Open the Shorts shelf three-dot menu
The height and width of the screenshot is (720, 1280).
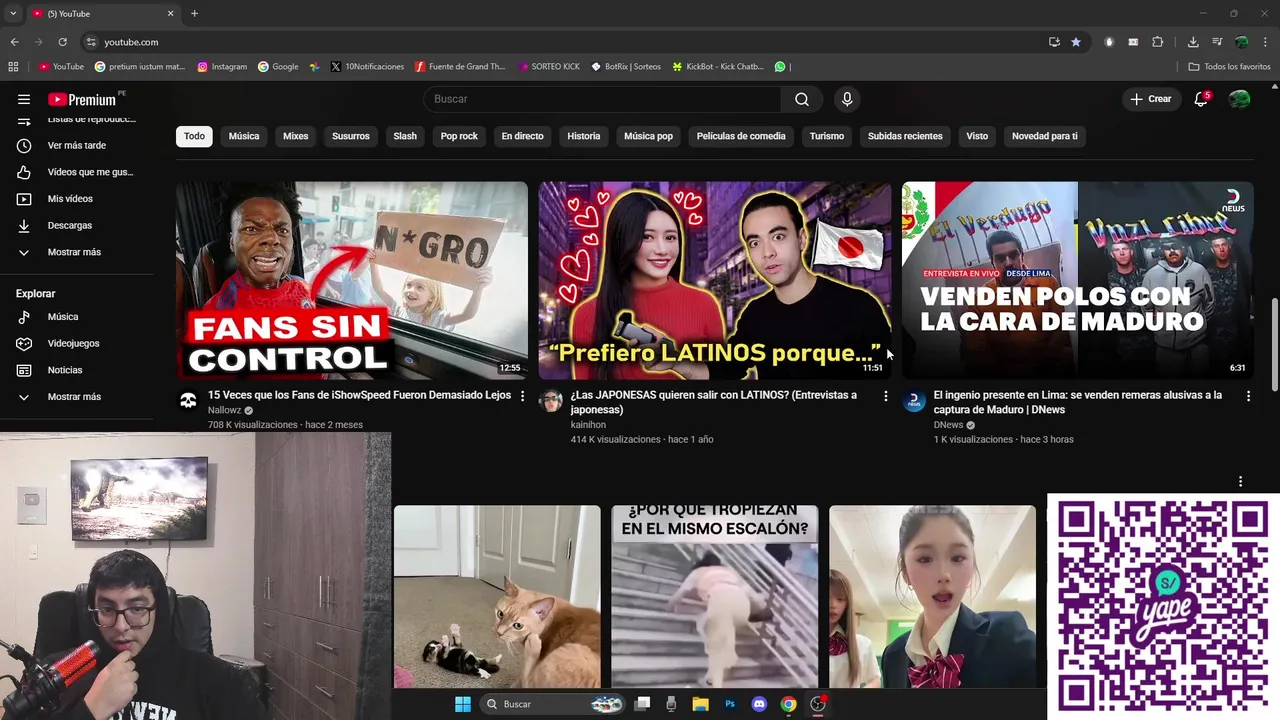pyautogui.click(x=1240, y=482)
